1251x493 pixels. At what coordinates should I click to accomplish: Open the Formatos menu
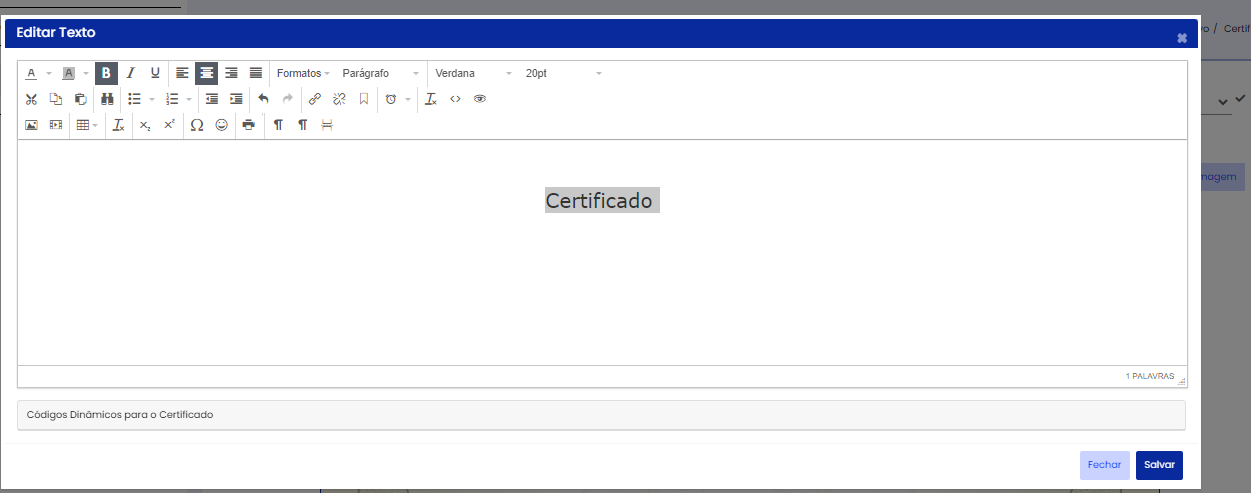click(x=303, y=73)
